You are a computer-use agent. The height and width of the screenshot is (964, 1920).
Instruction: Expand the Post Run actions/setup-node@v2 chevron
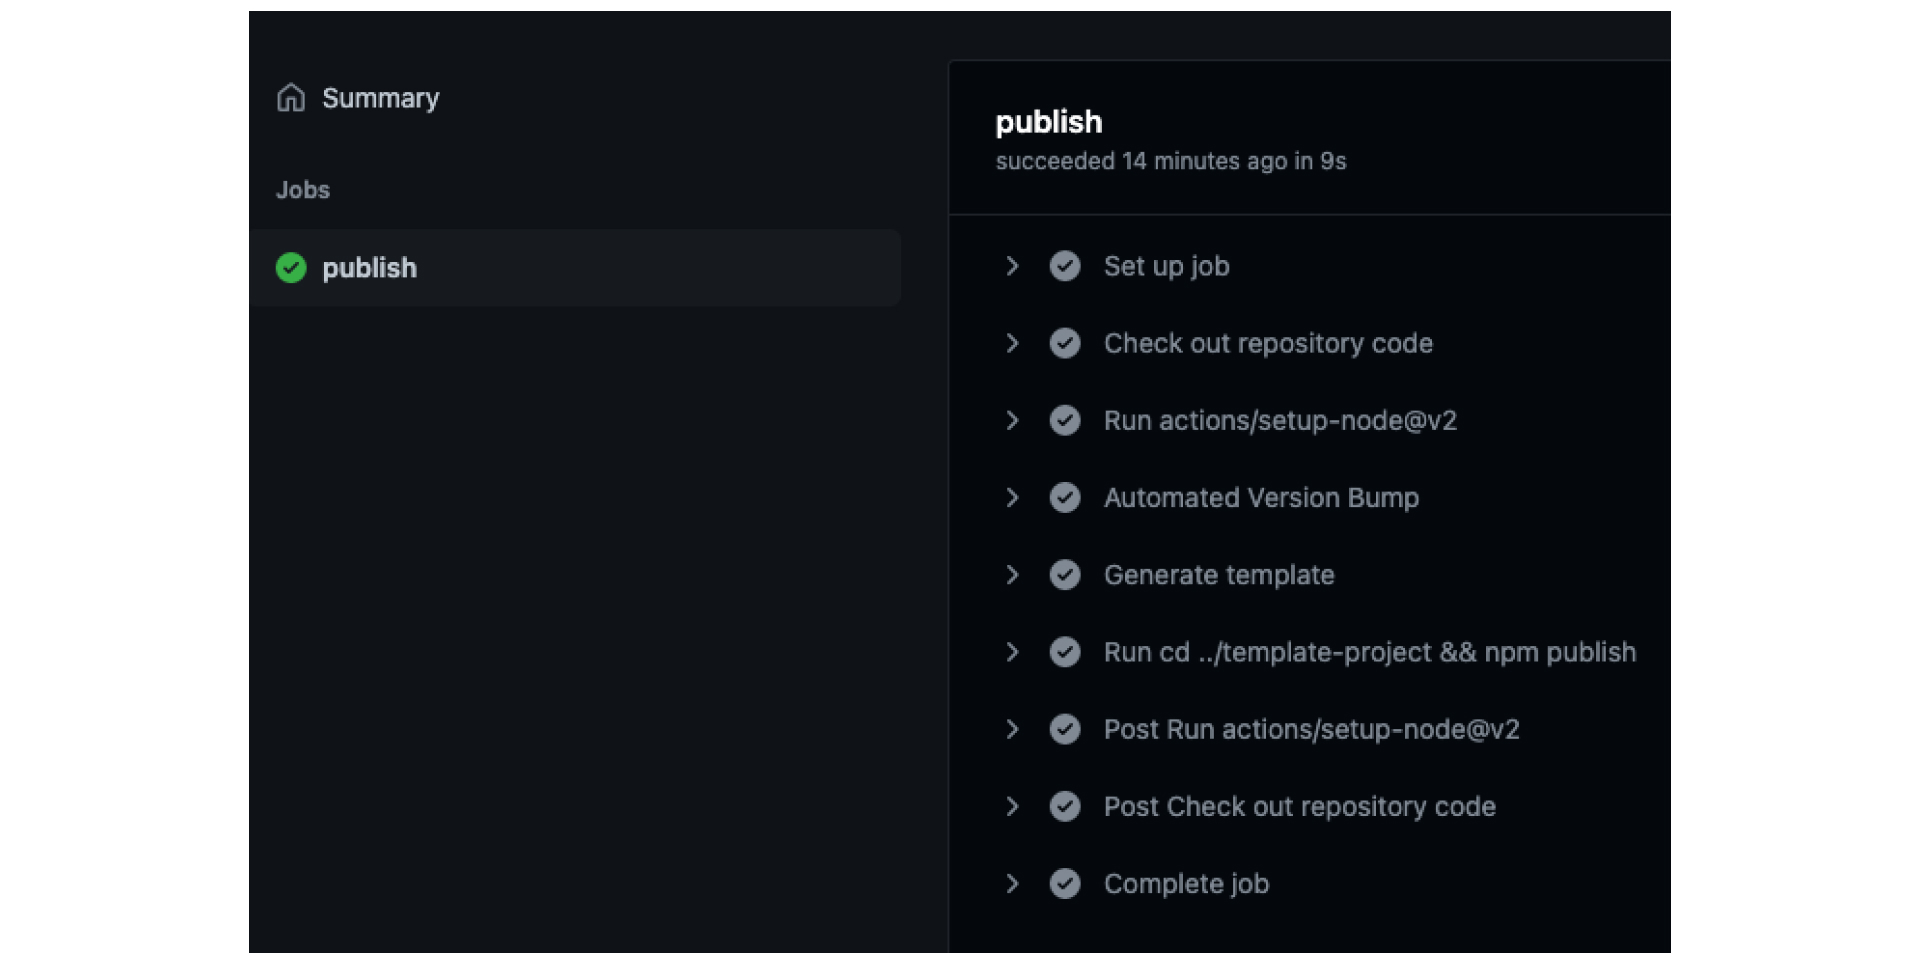(1012, 729)
